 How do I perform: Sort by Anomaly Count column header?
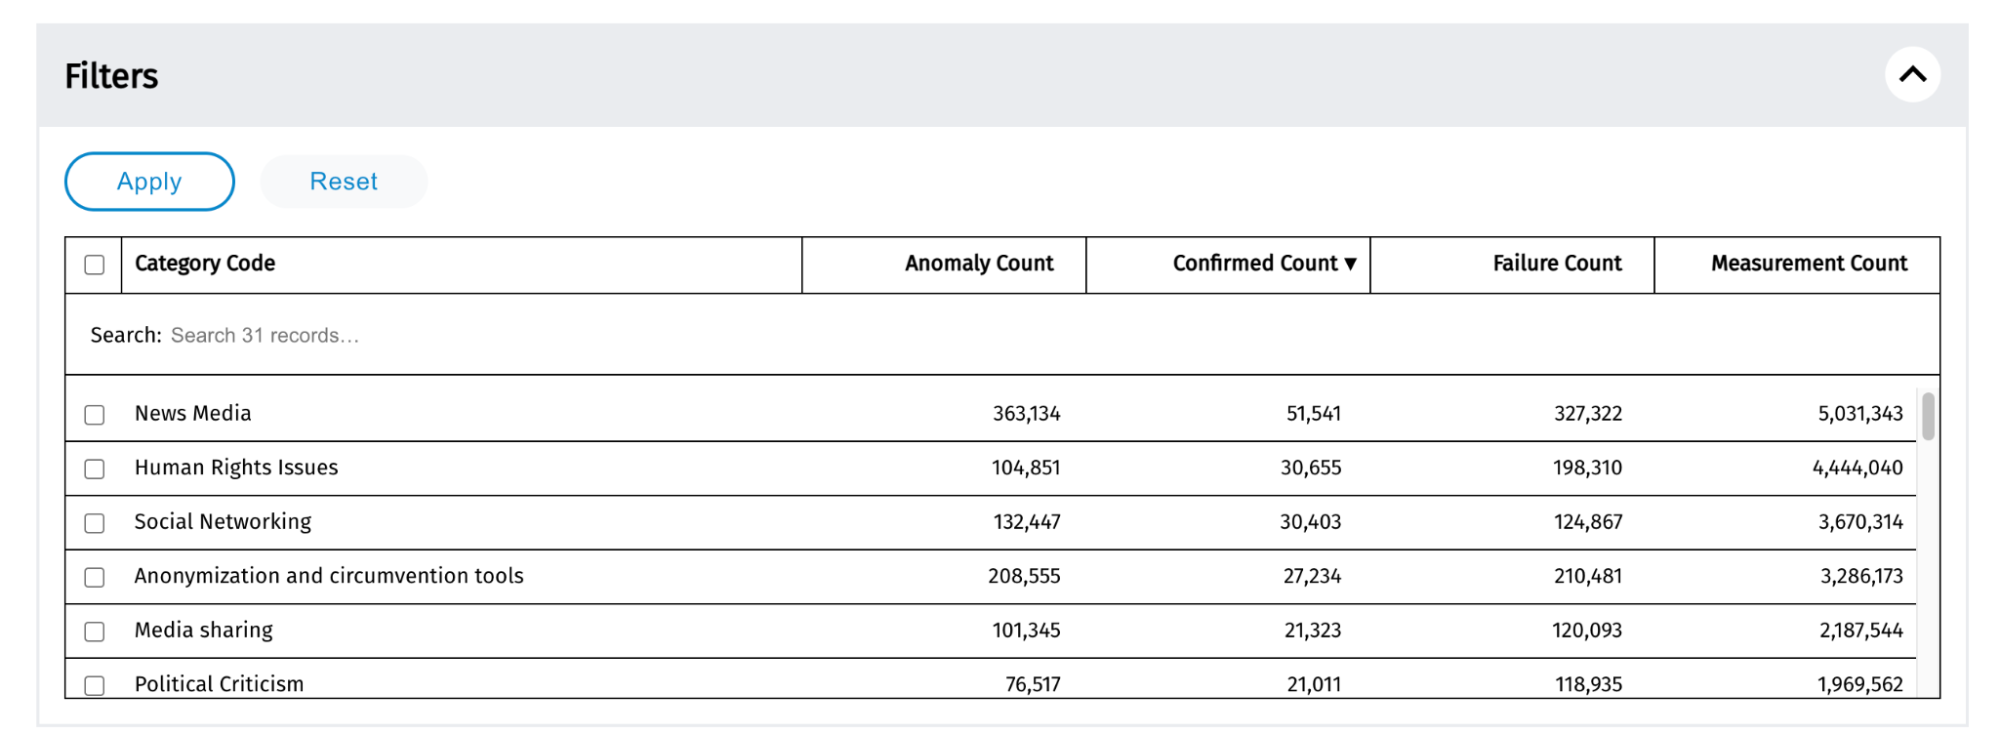(x=979, y=264)
